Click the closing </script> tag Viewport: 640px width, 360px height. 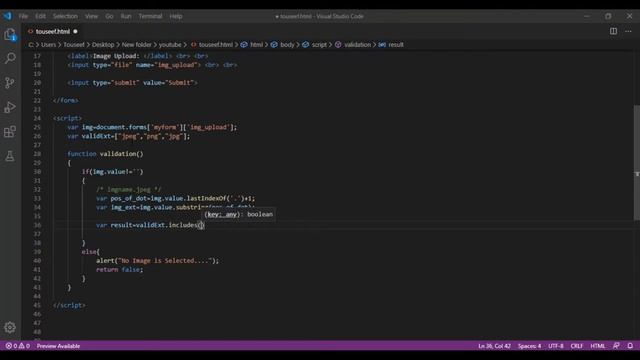tap(69, 305)
